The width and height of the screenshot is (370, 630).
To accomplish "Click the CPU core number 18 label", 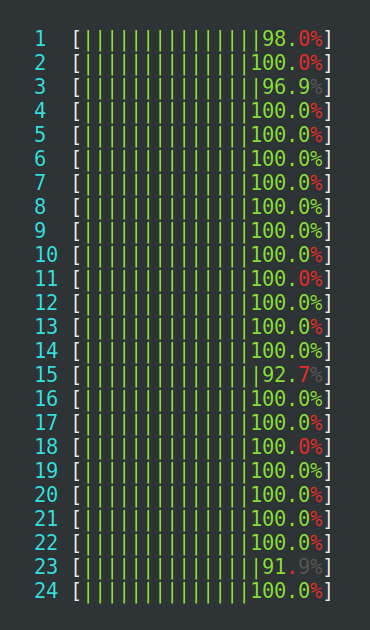I will point(46,447).
